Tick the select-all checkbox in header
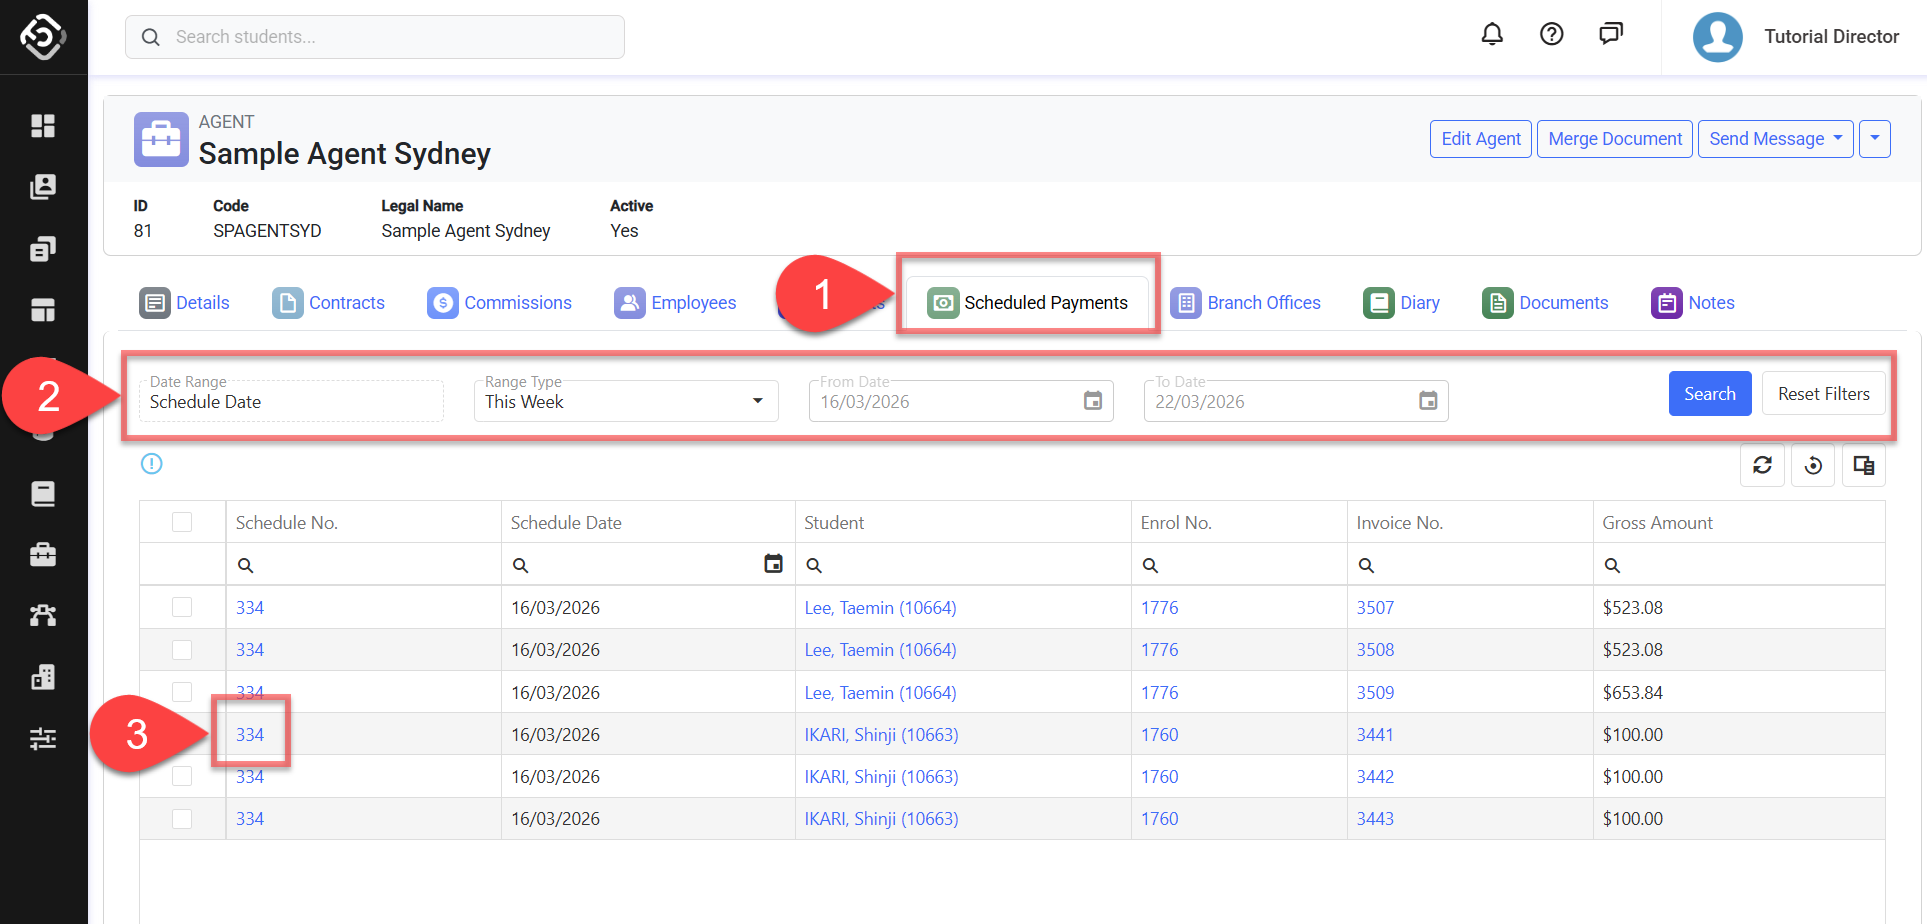Image resolution: width=1927 pixels, height=924 pixels. pos(182,522)
